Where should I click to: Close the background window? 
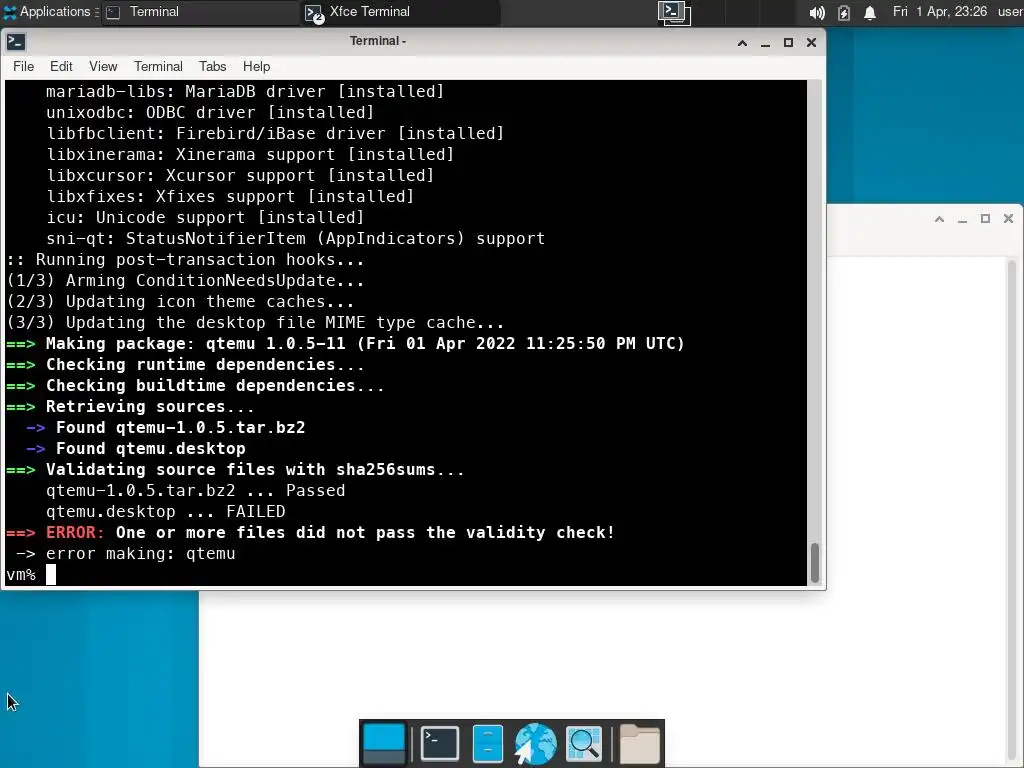coord(1008,219)
